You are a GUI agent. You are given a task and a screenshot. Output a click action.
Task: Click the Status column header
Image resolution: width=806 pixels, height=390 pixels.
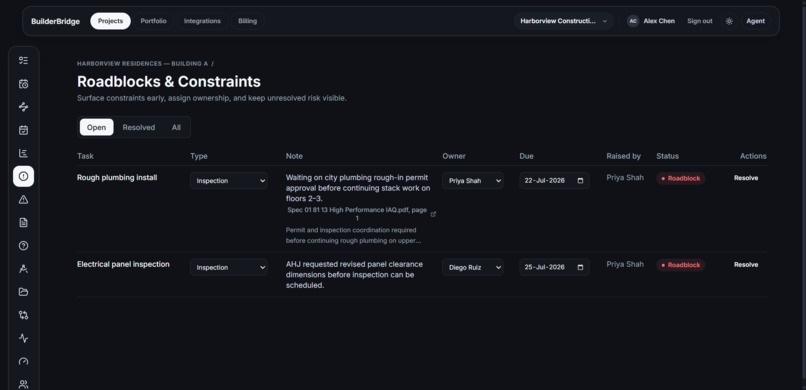point(668,156)
